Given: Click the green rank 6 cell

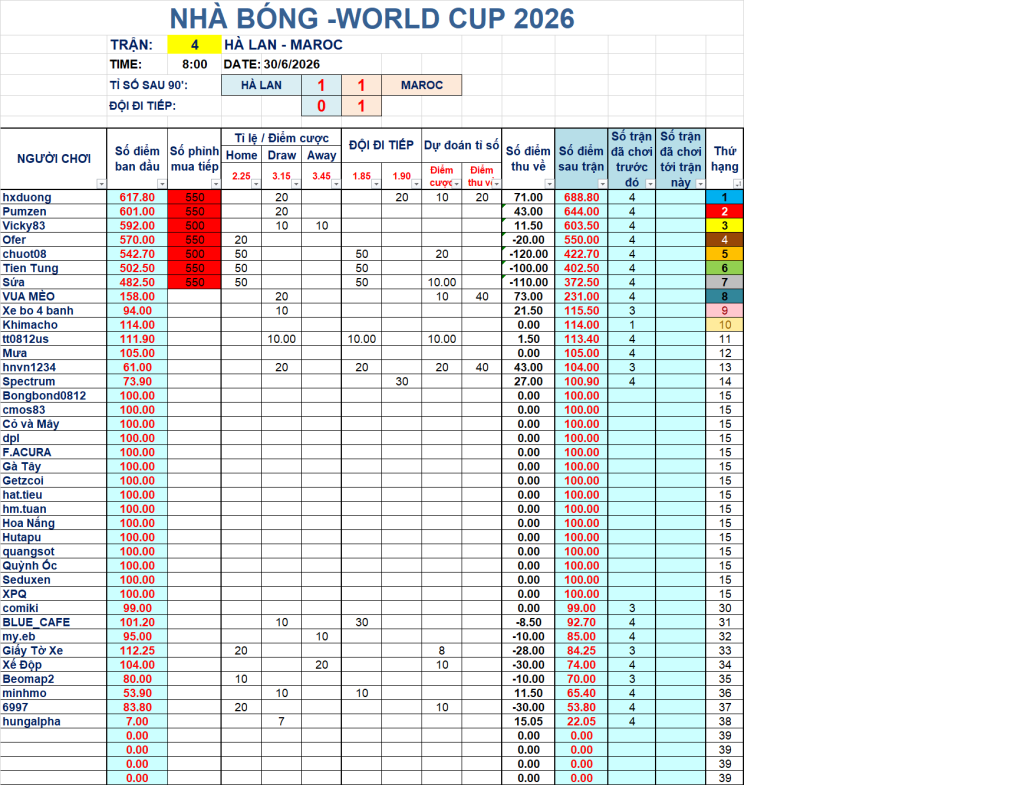Looking at the screenshot, I should (x=724, y=268).
